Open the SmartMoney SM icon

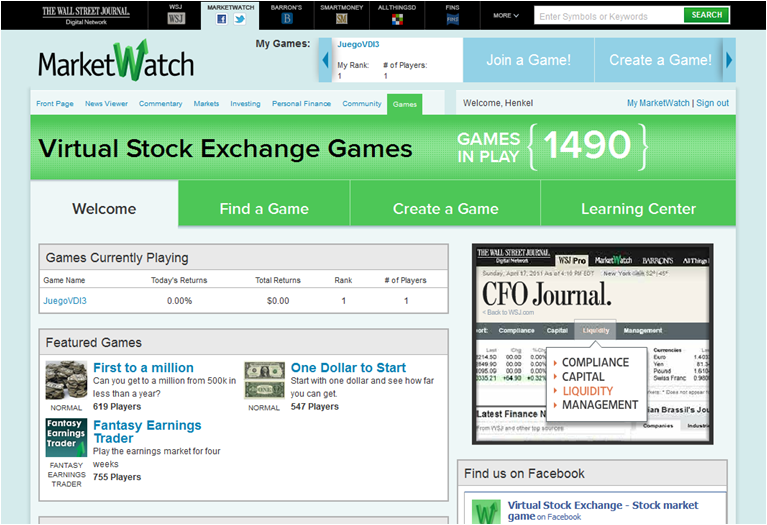(341, 19)
